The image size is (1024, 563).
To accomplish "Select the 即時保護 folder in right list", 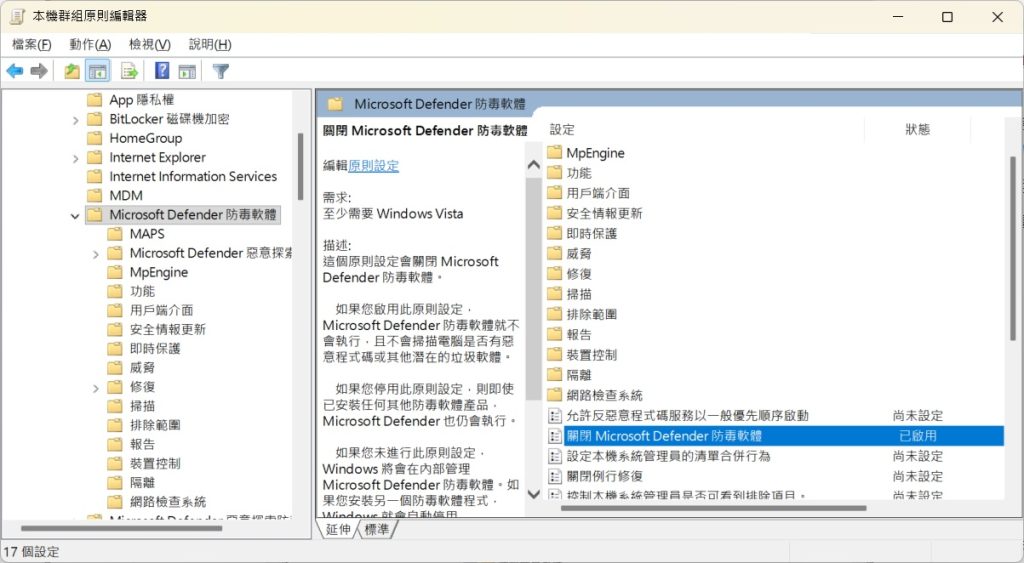I will pyautogui.click(x=591, y=233).
